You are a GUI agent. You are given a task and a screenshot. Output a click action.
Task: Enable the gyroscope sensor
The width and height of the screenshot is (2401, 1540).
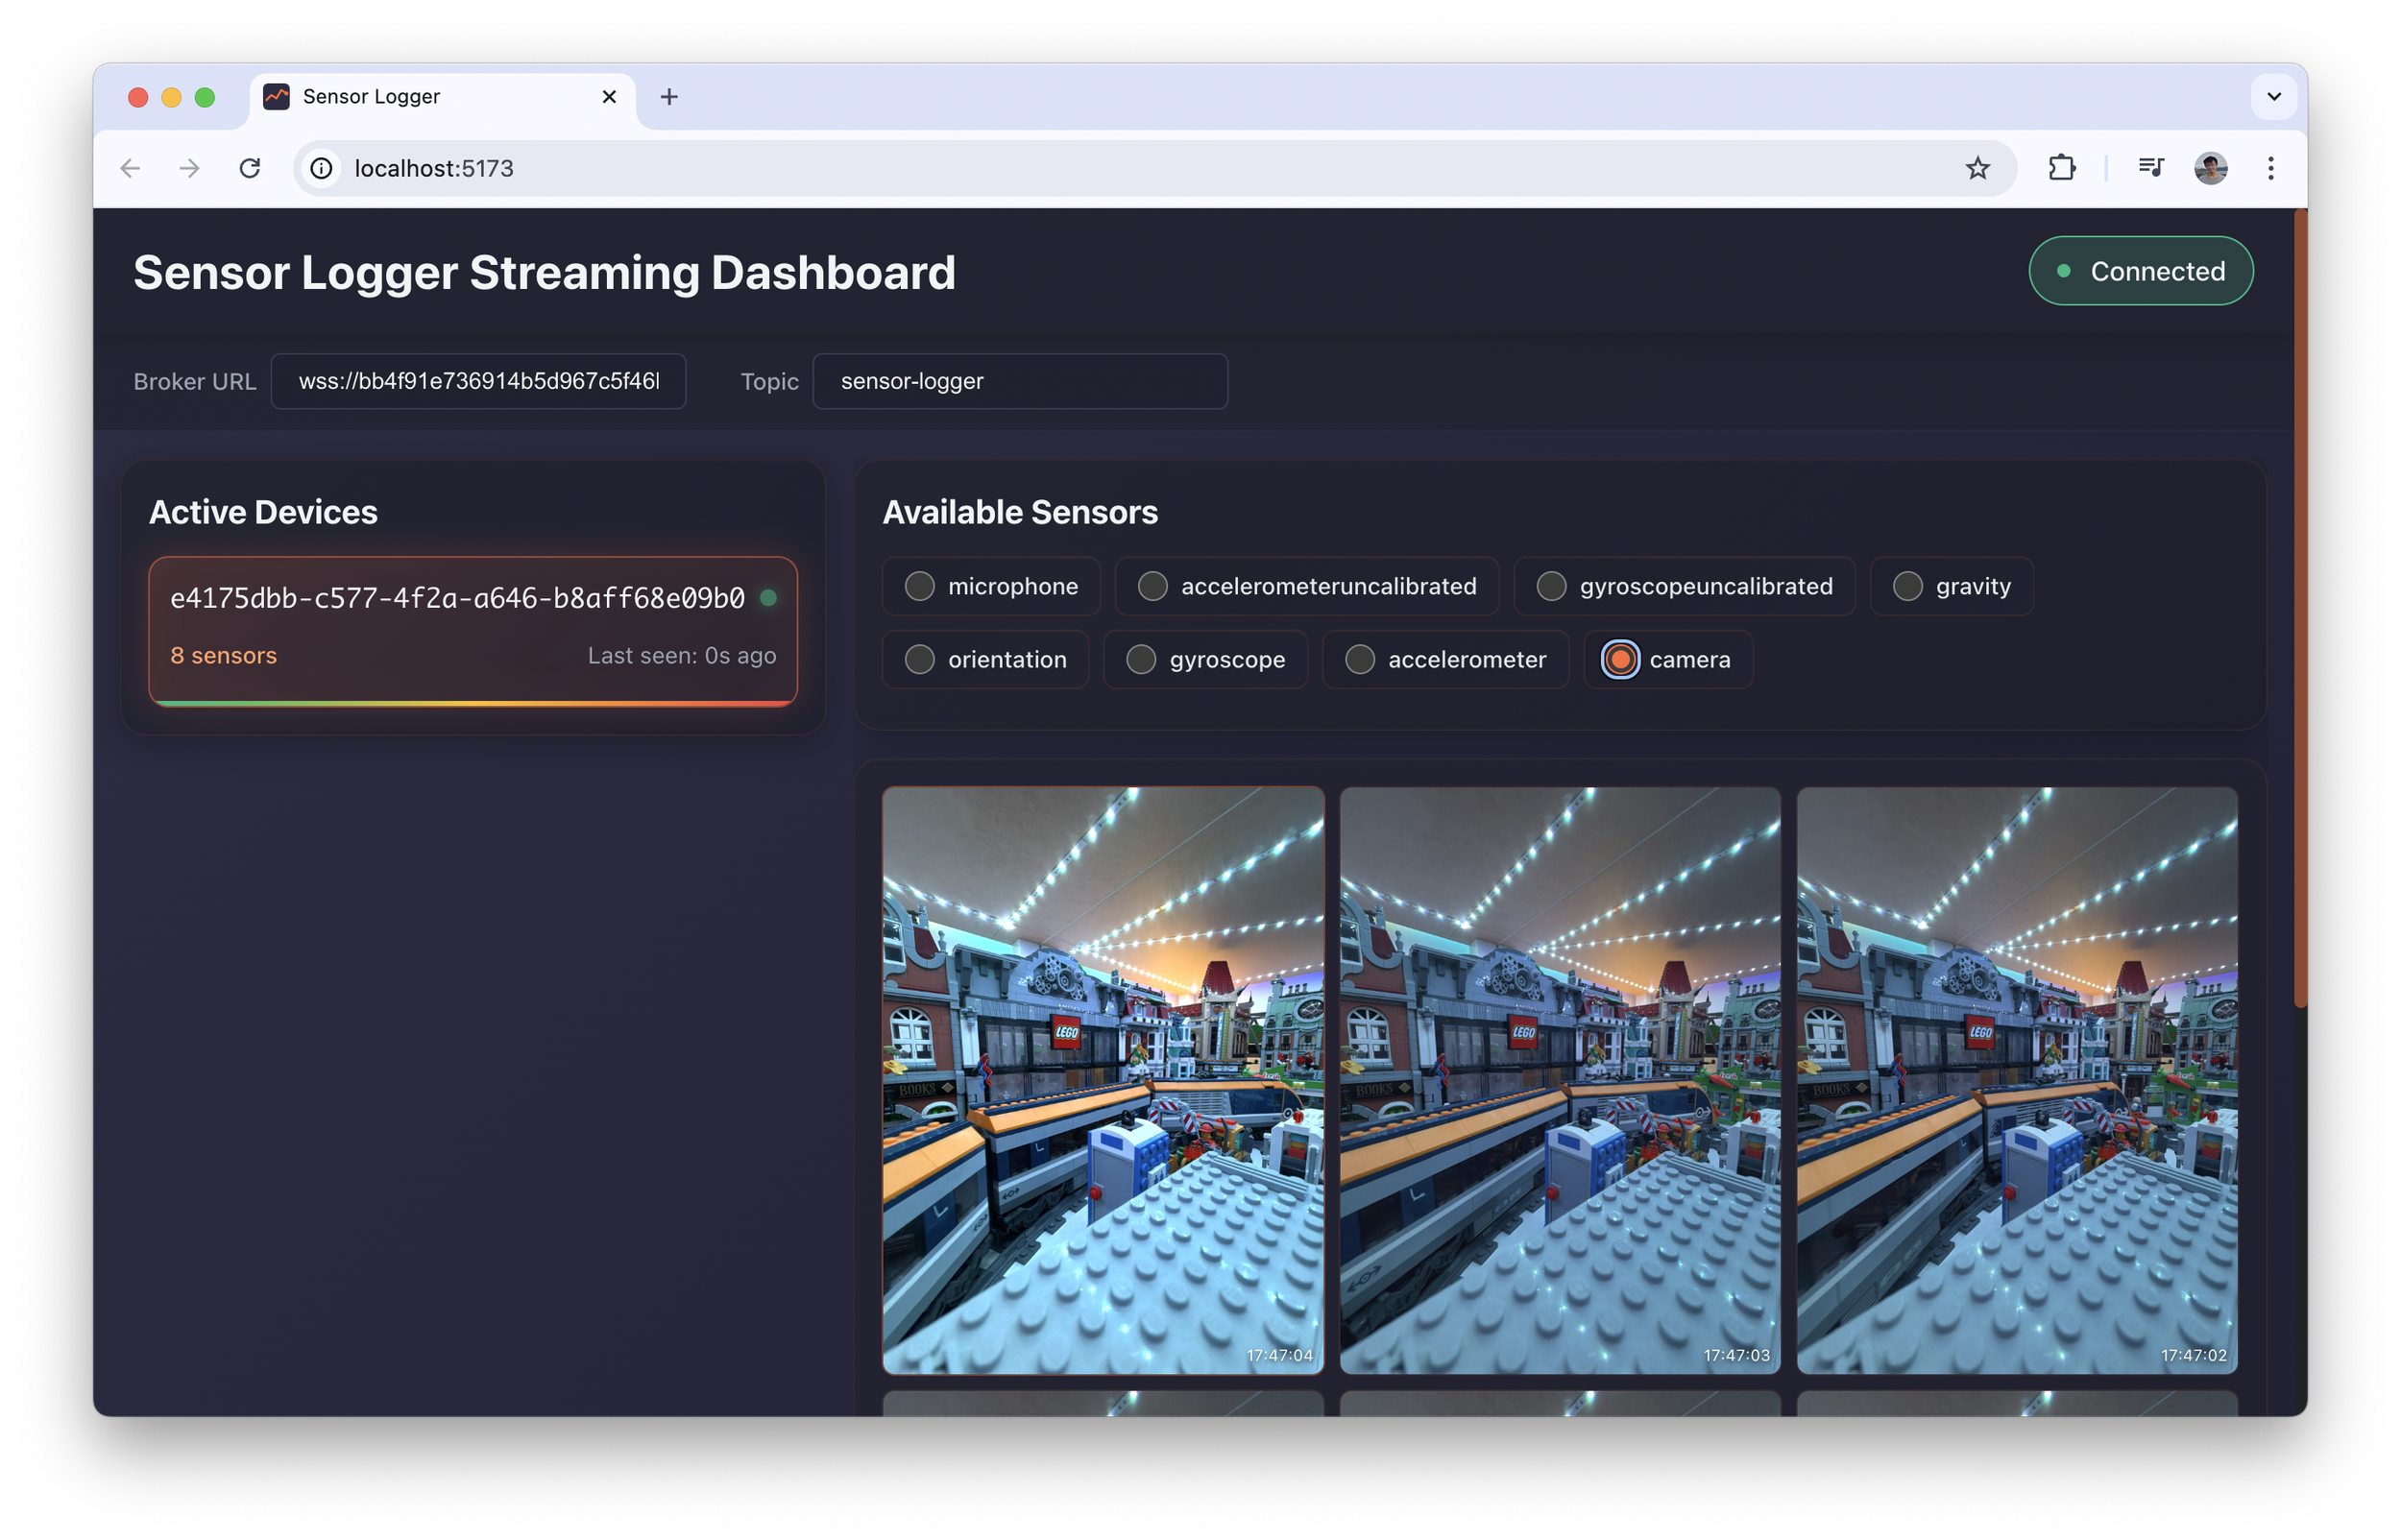click(1205, 659)
